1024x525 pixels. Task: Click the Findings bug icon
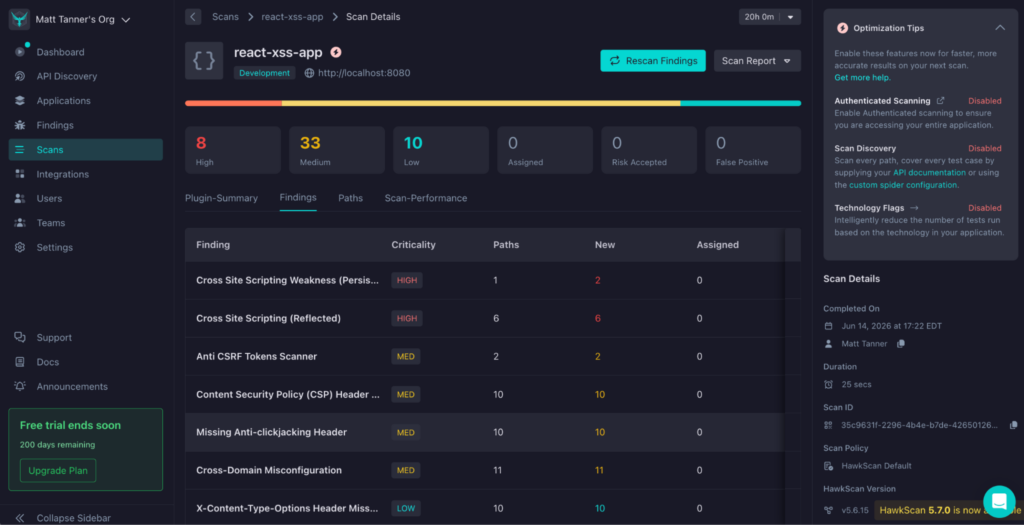[20, 125]
